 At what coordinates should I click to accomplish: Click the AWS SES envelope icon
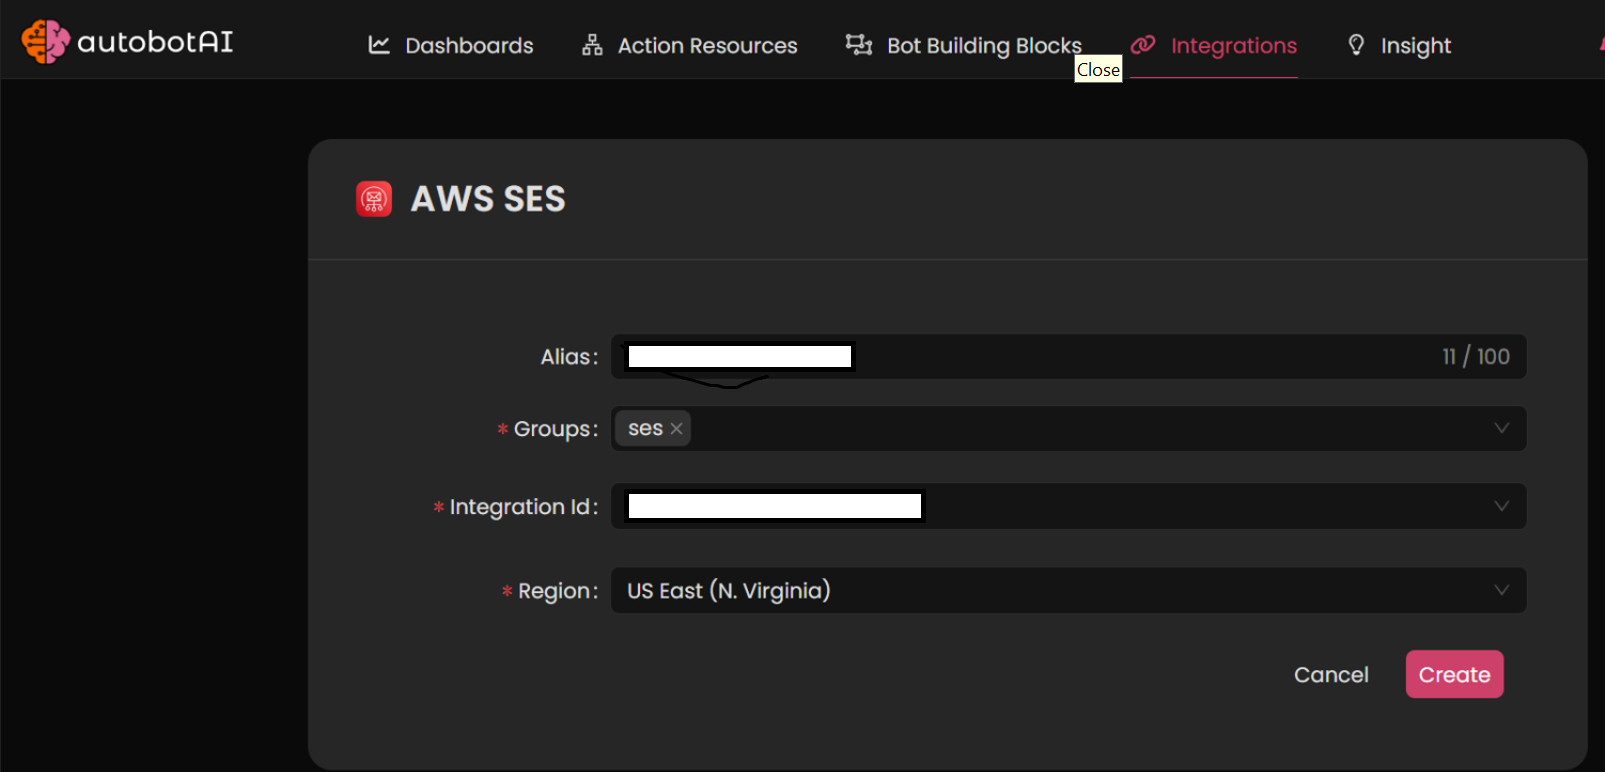(x=374, y=198)
